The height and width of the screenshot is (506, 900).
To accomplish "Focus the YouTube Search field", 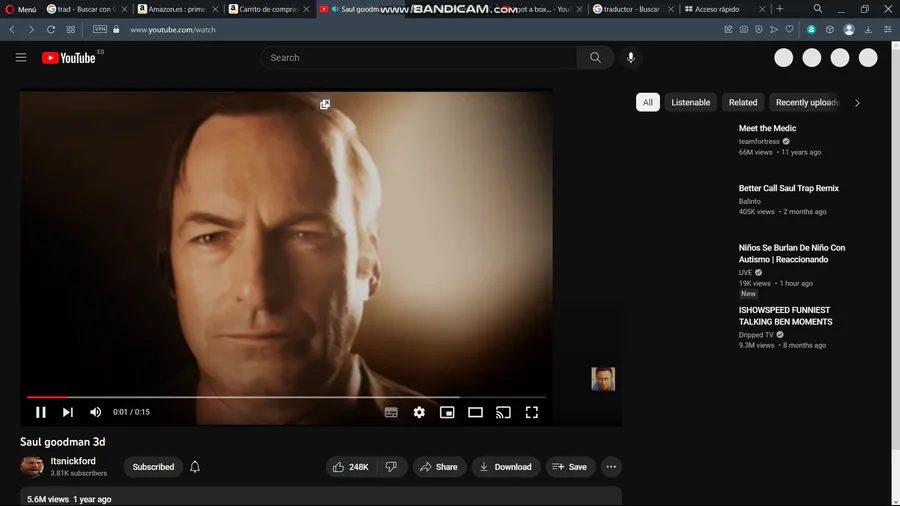I will point(419,57).
